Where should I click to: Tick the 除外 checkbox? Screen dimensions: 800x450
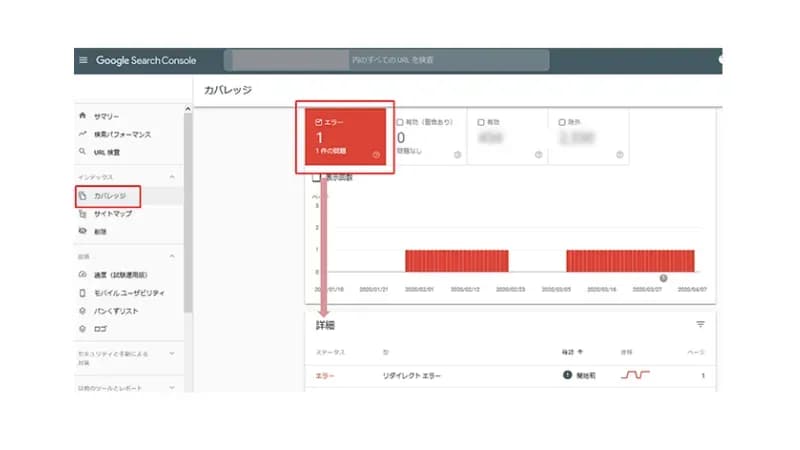tap(564, 122)
